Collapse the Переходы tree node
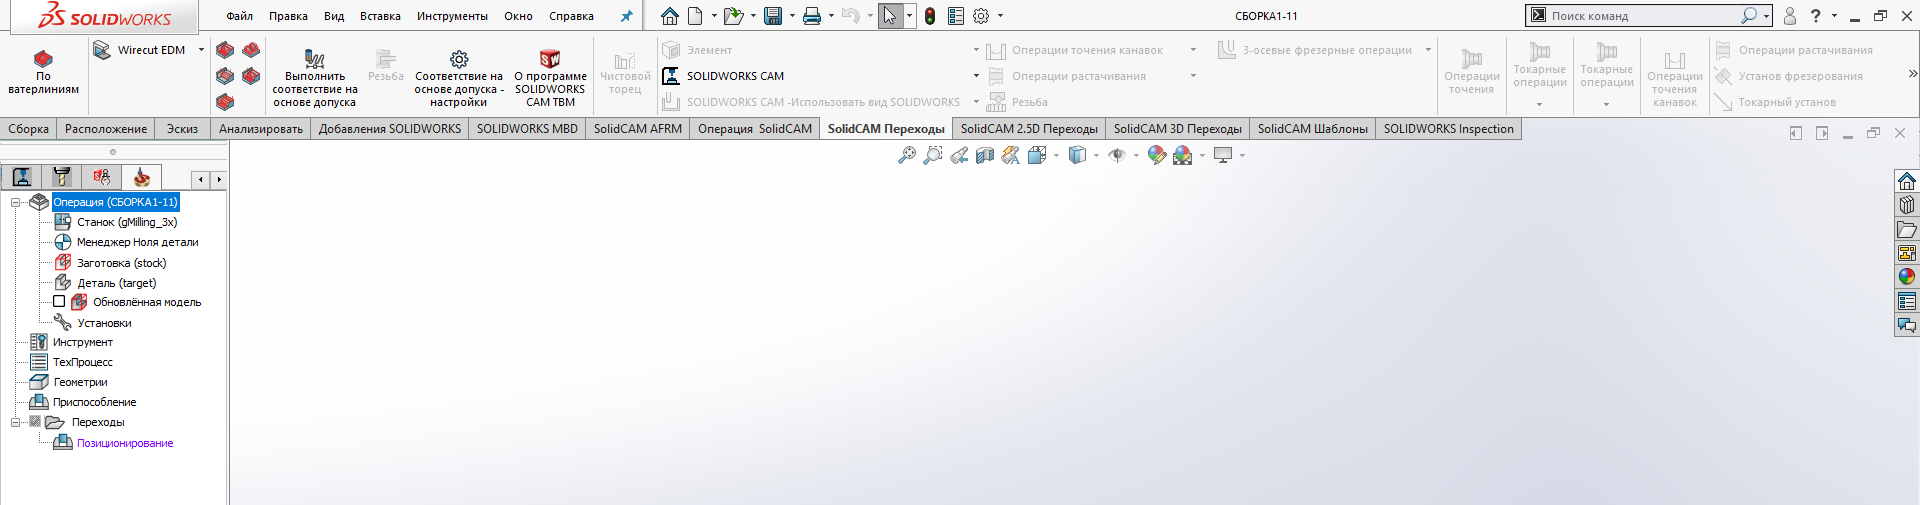 [x=15, y=422]
